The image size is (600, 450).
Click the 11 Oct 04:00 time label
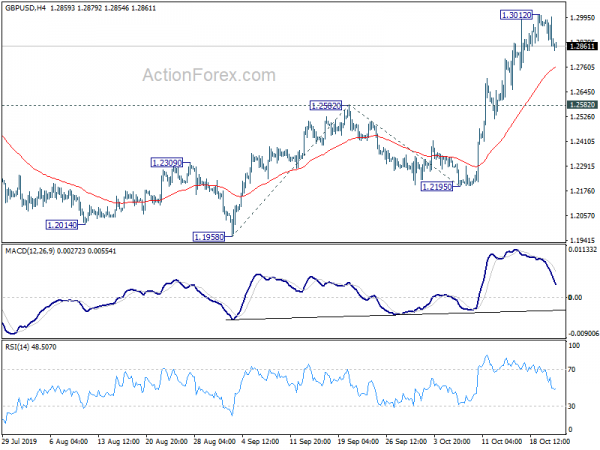click(x=502, y=441)
